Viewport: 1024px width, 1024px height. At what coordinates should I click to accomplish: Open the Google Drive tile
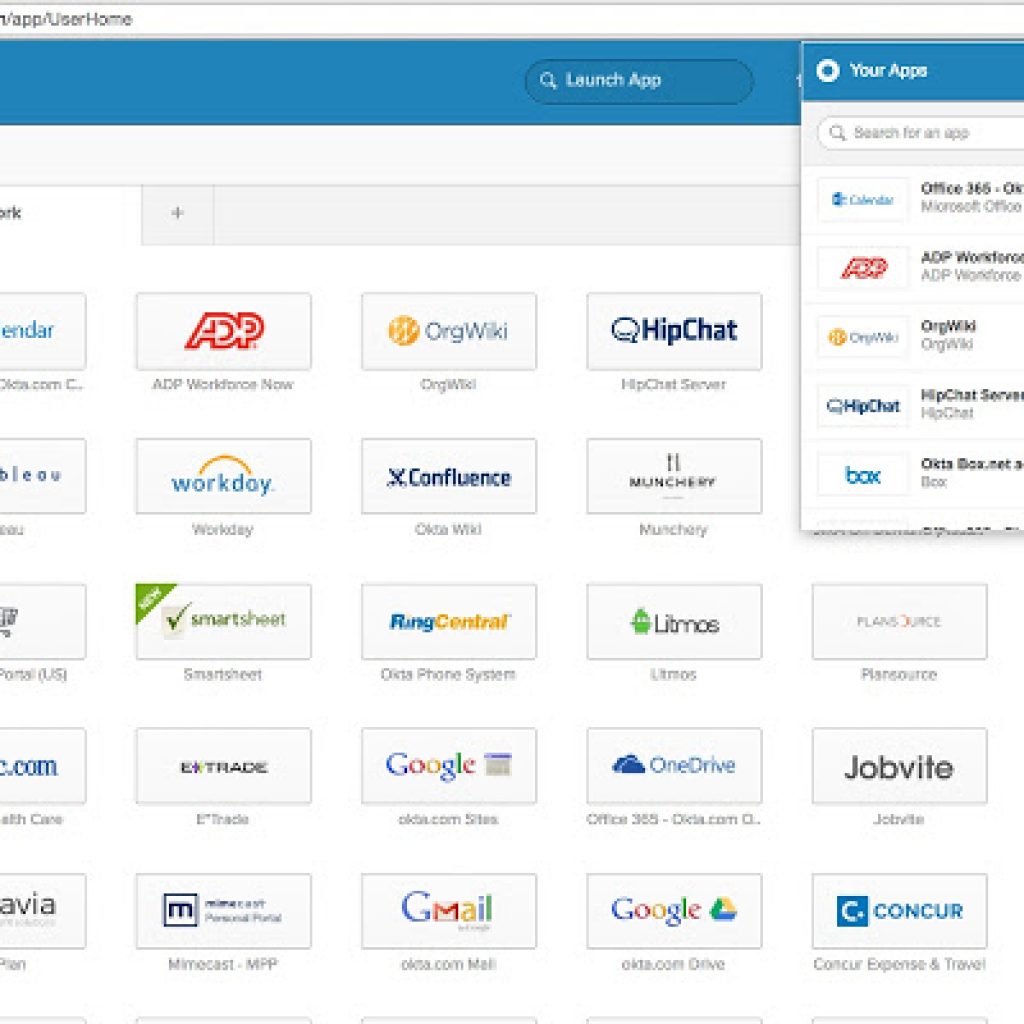pos(673,911)
